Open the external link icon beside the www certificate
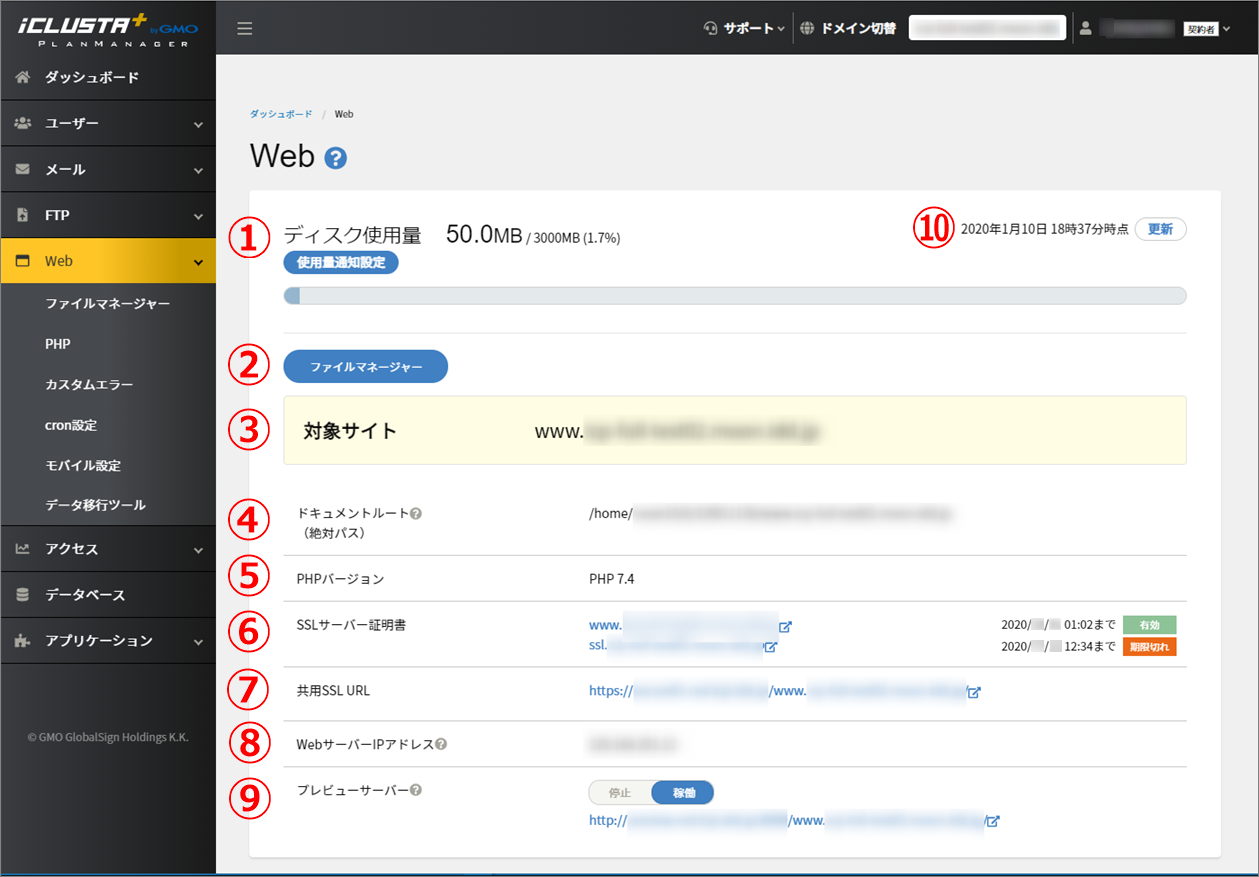The height and width of the screenshot is (877, 1259). tap(786, 626)
